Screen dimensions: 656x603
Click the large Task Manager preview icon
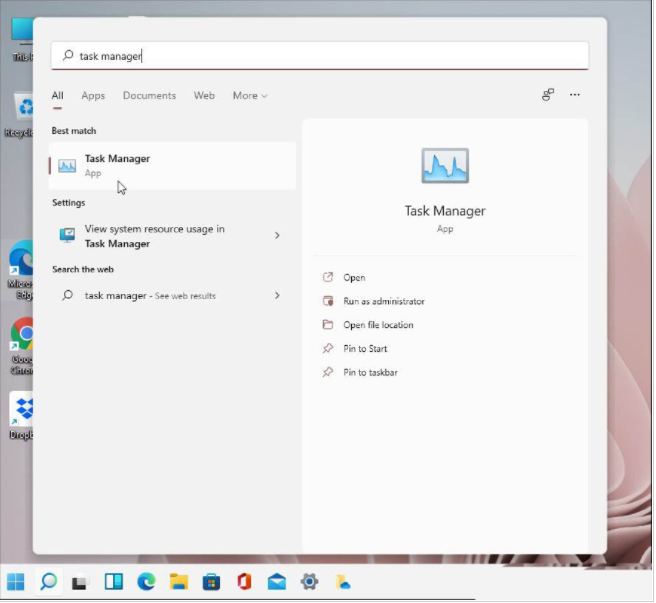click(445, 166)
